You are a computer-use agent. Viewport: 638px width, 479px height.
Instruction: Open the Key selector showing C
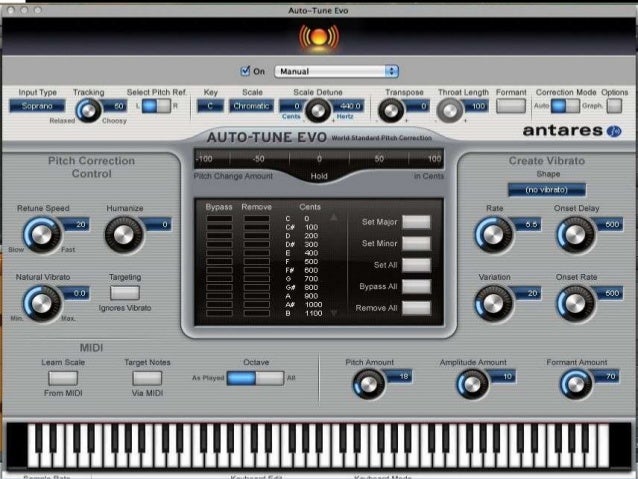210,106
